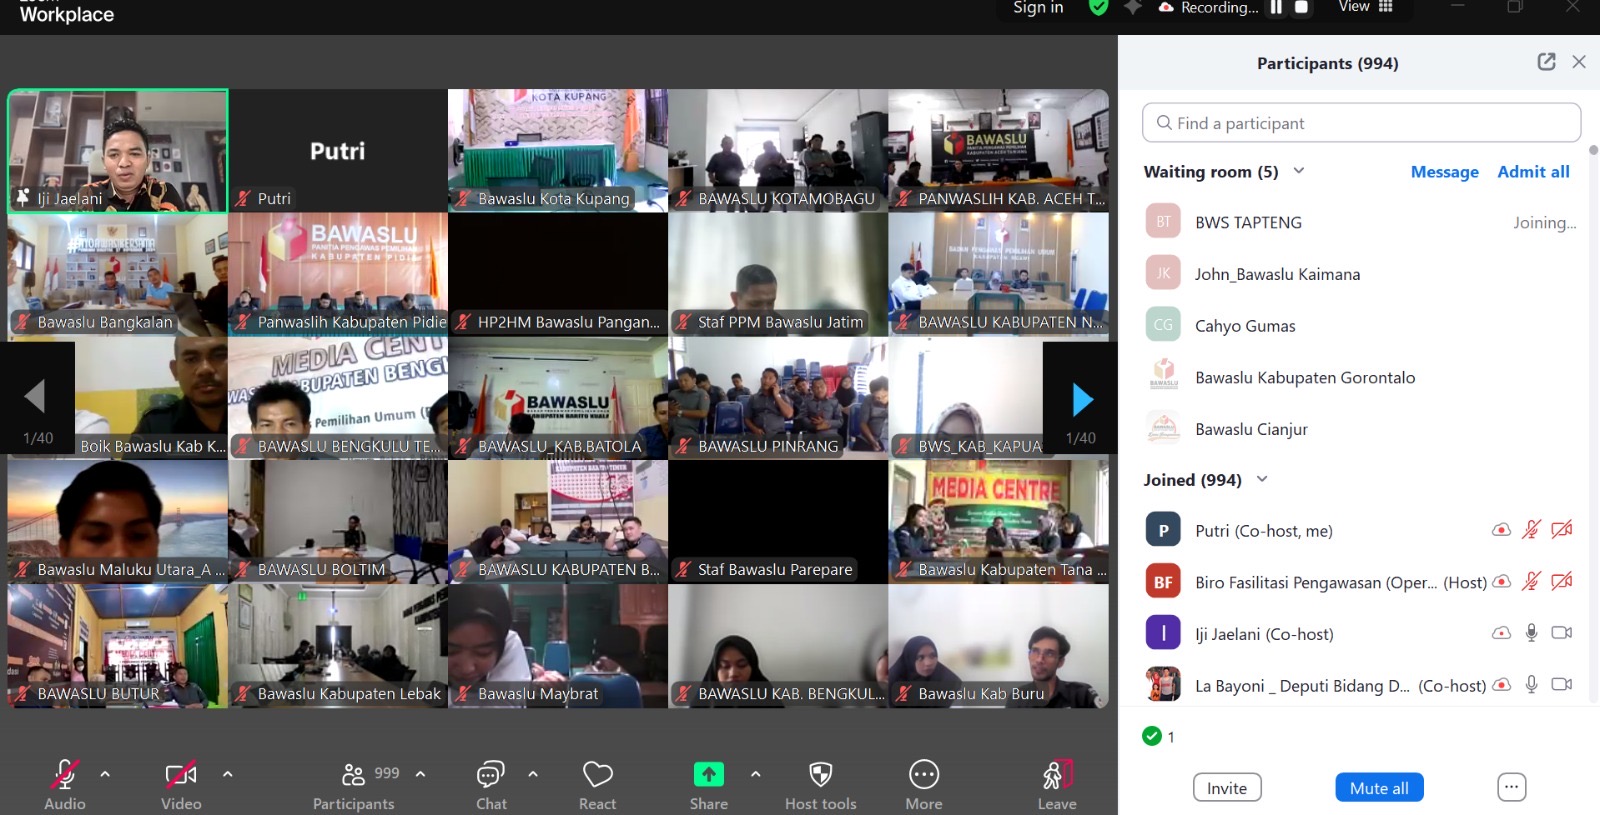Toggle Iji Jaelani's microphone in list

click(1531, 633)
